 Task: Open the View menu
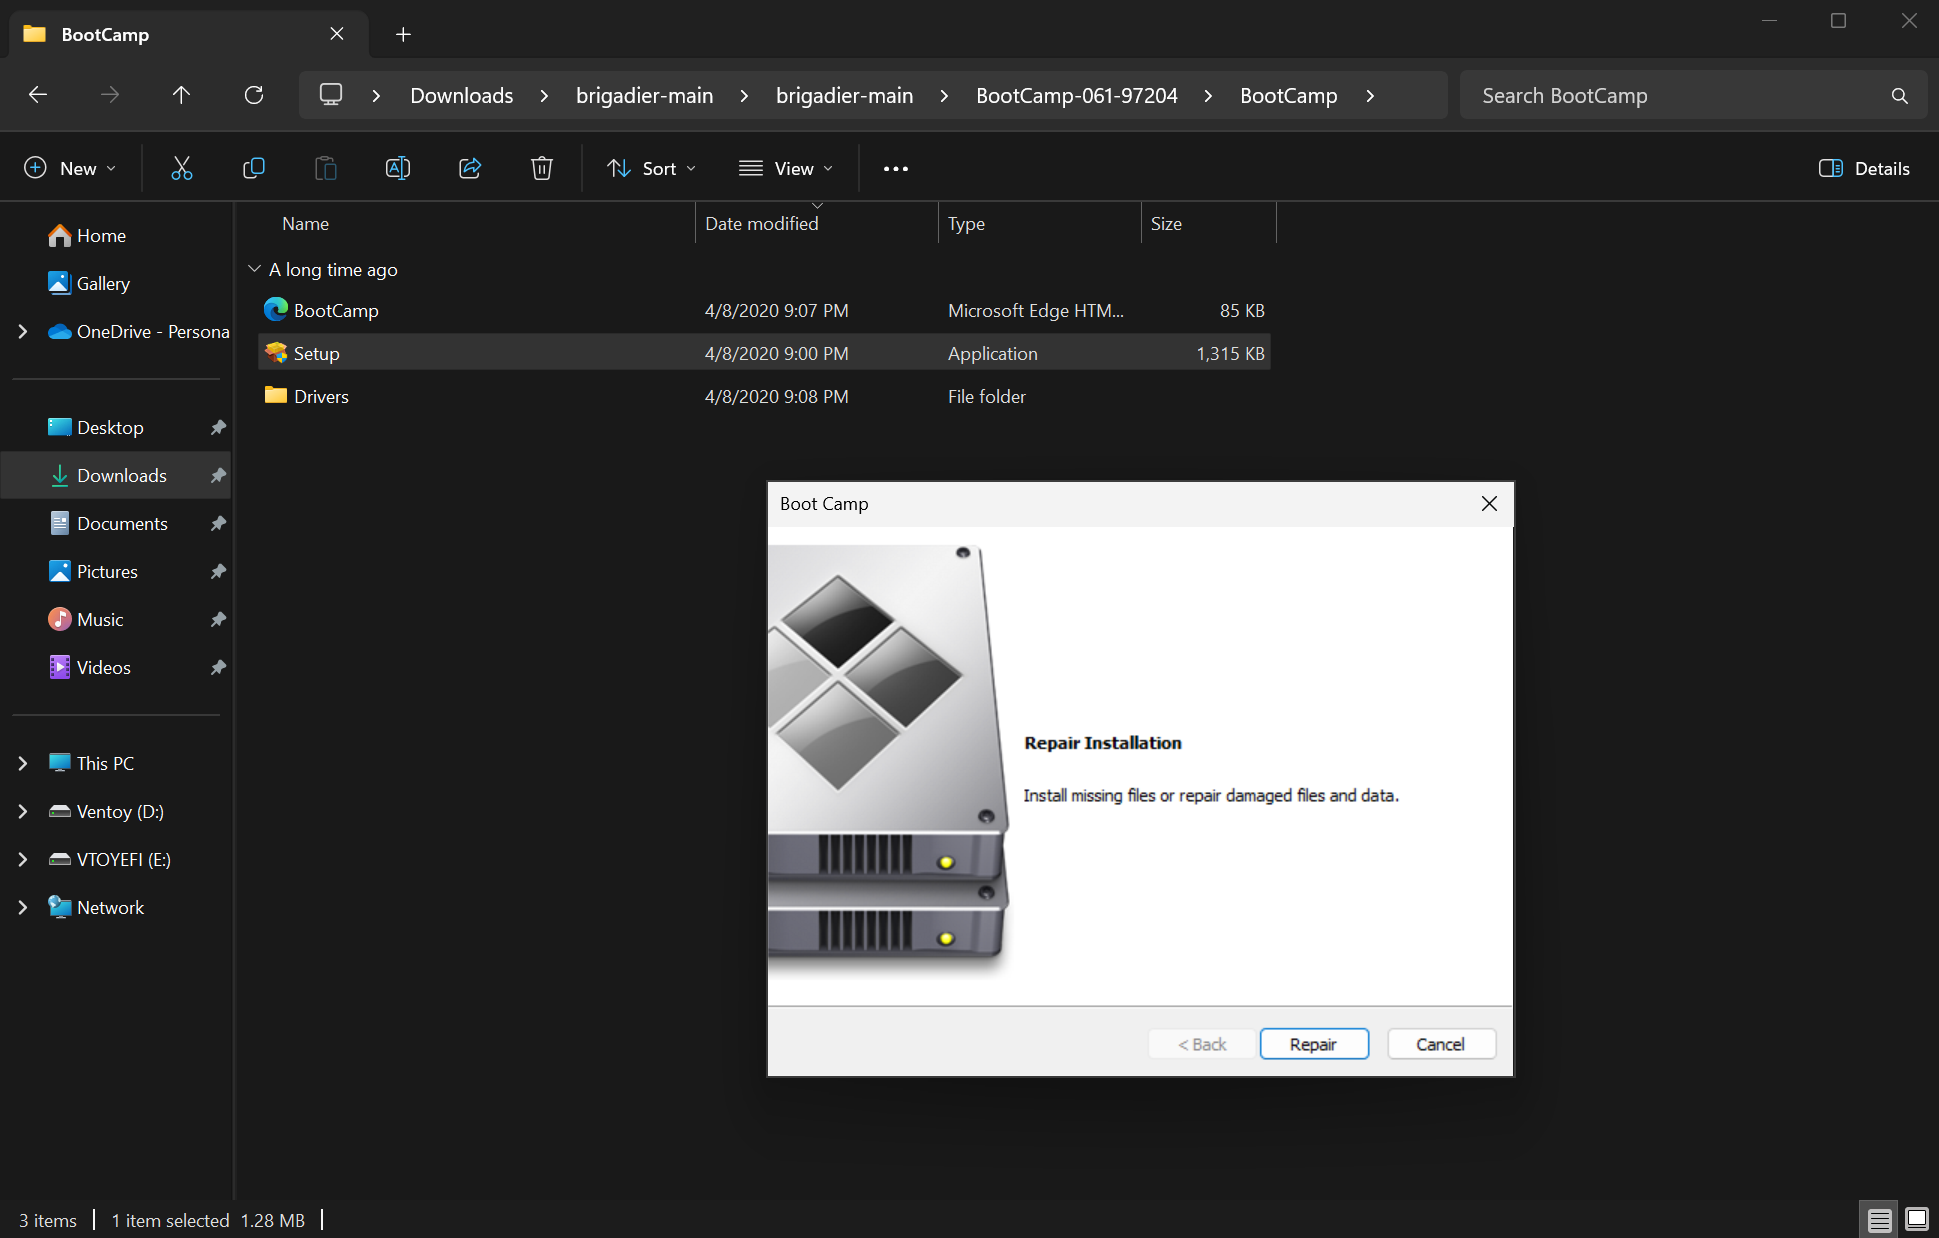[x=786, y=168]
